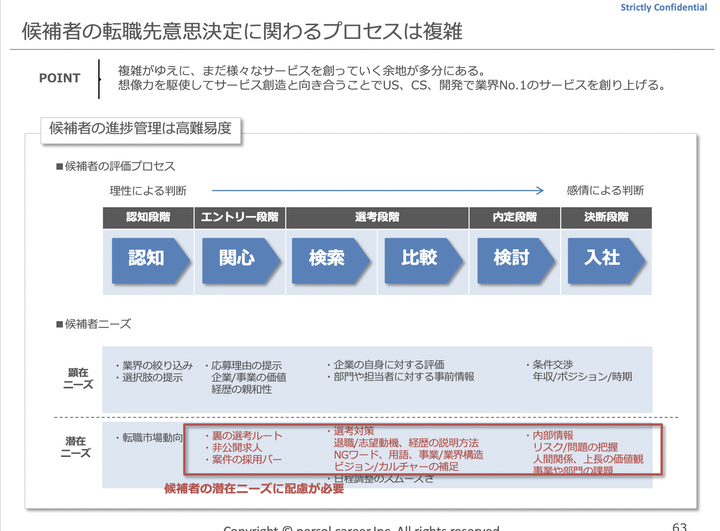This screenshot has height=531, width=720.
Task: Click the 顕在ニーズ row label
Action: click(x=78, y=378)
